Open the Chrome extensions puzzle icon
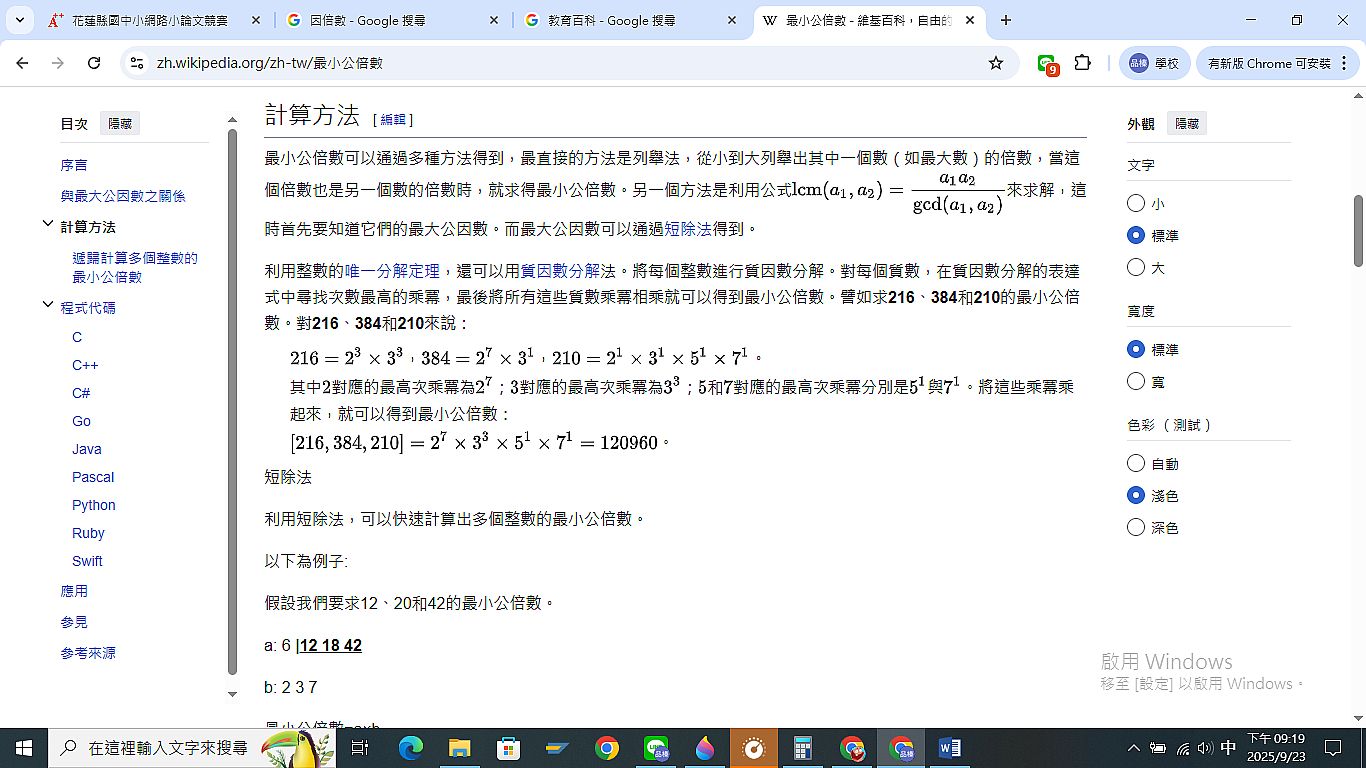This screenshot has width=1366, height=768. [1082, 63]
